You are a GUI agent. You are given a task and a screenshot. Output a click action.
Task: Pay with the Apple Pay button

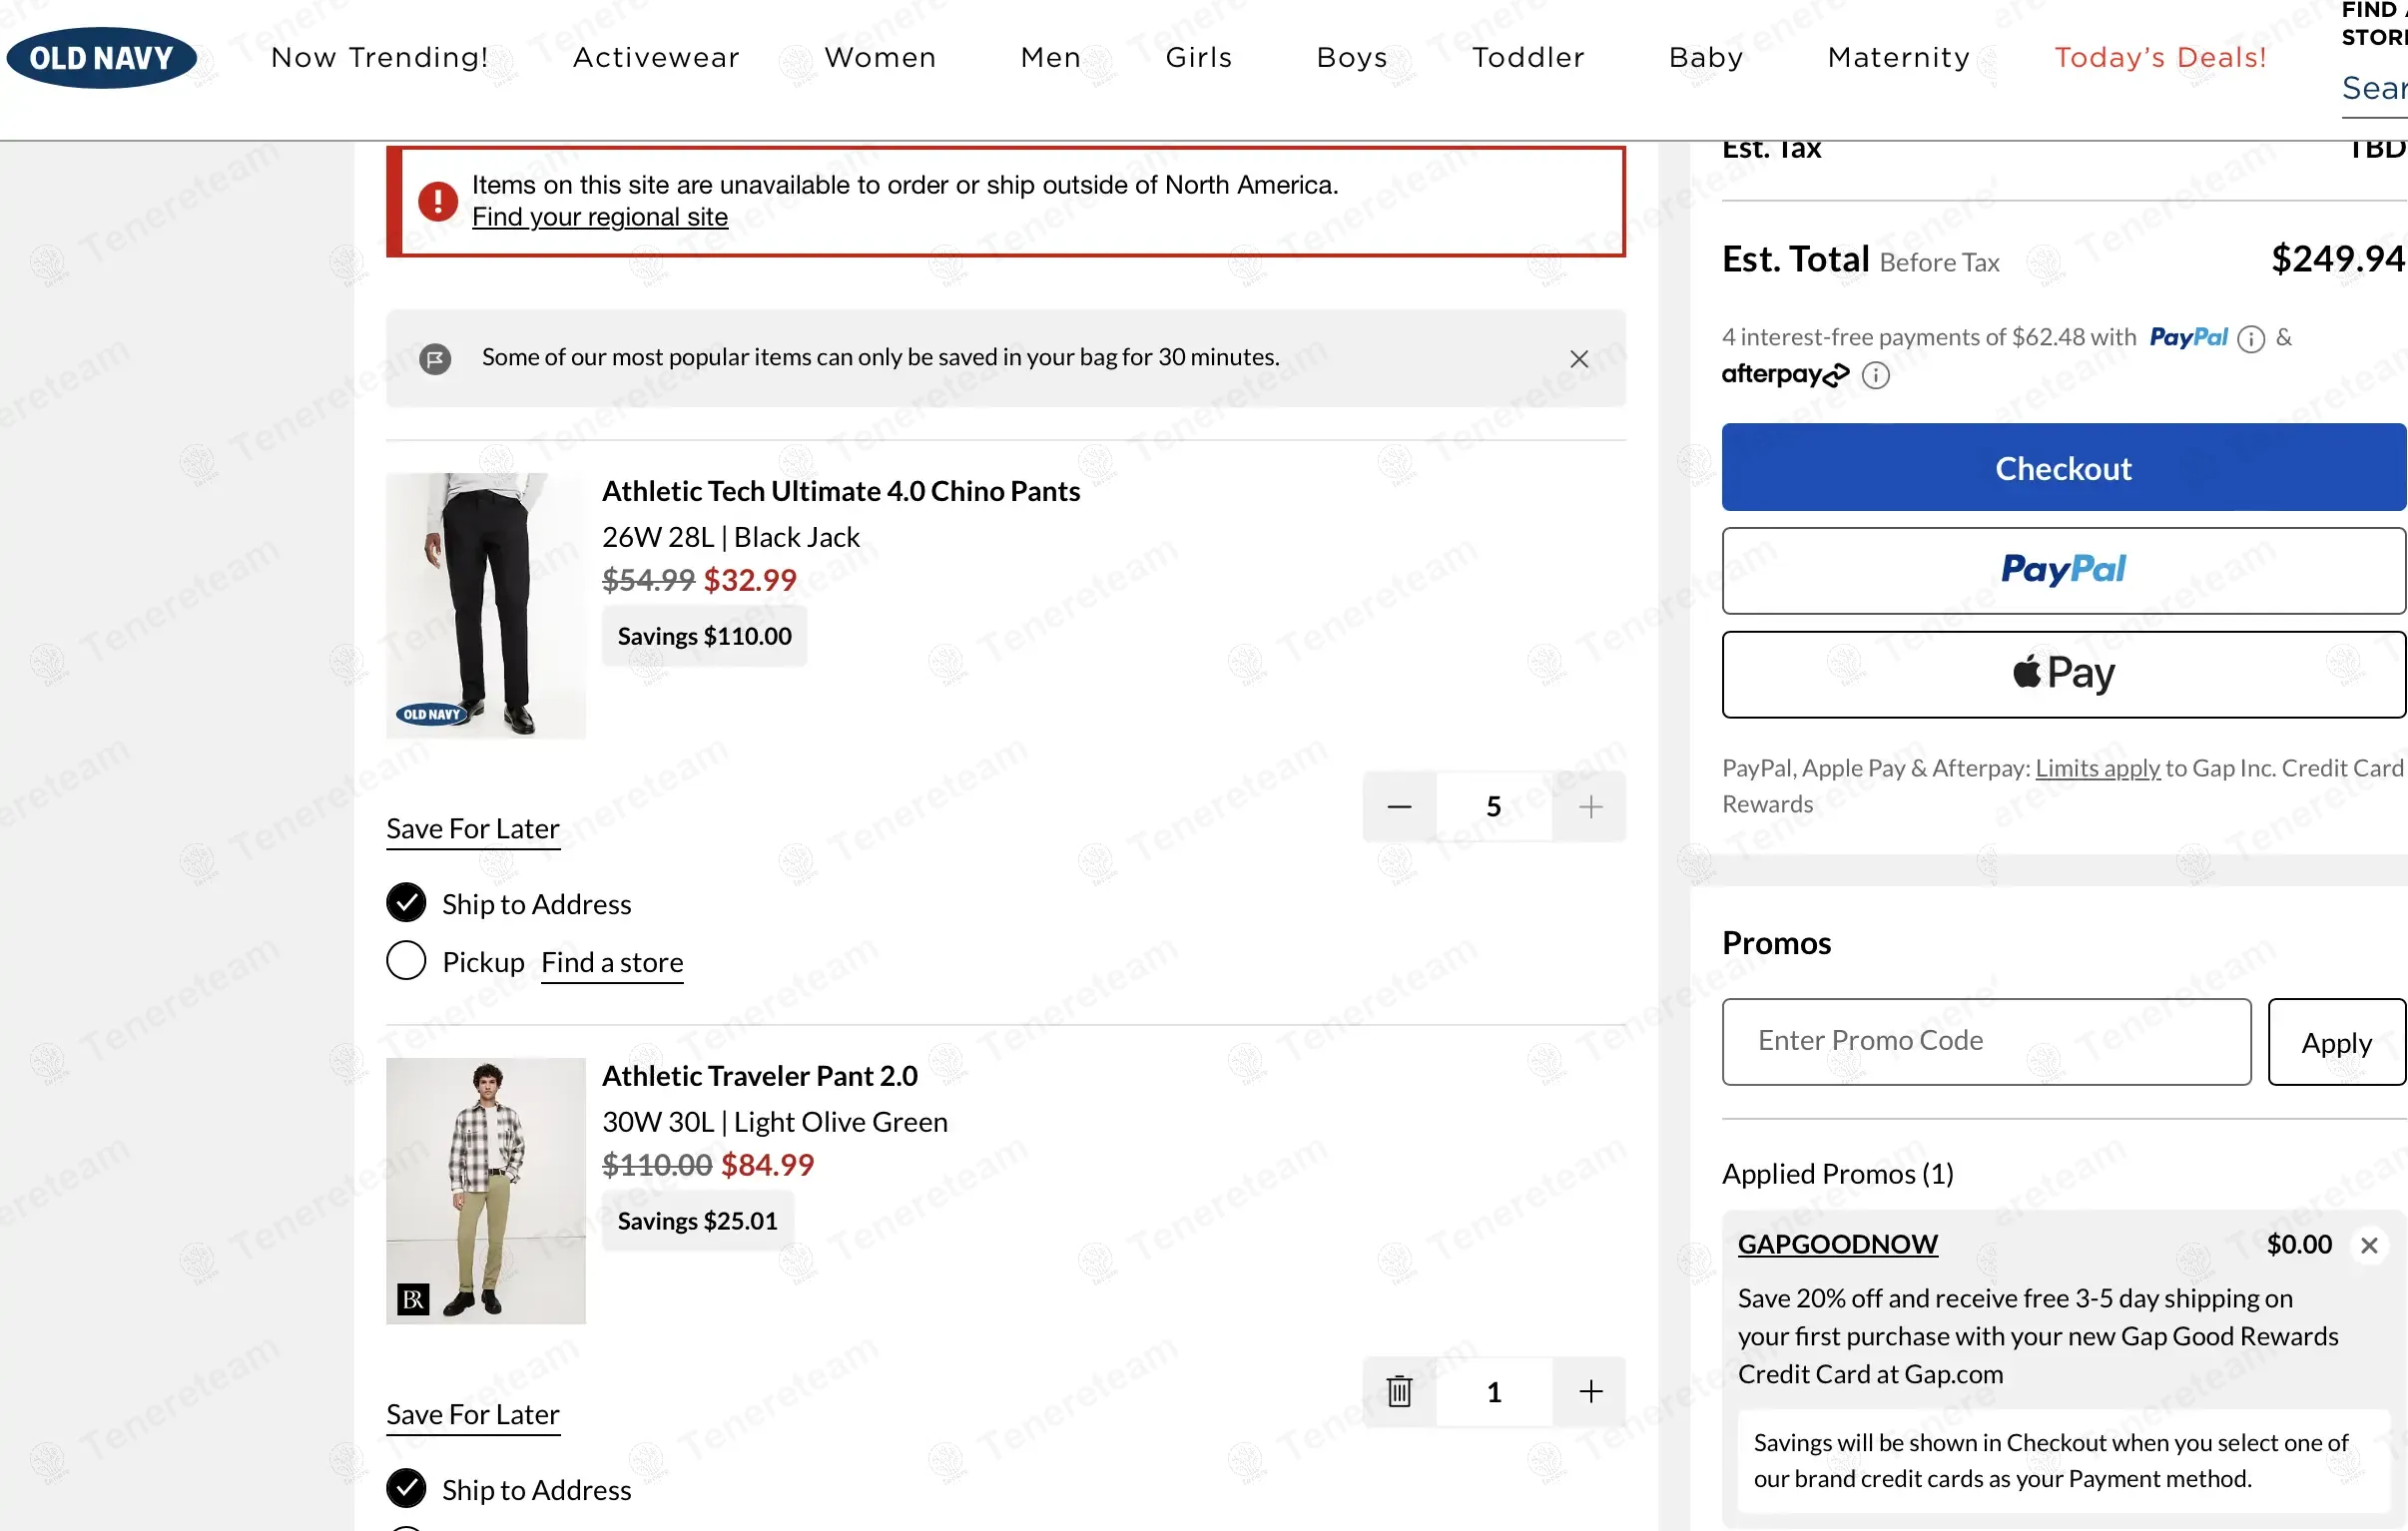pyautogui.click(x=2063, y=674)
